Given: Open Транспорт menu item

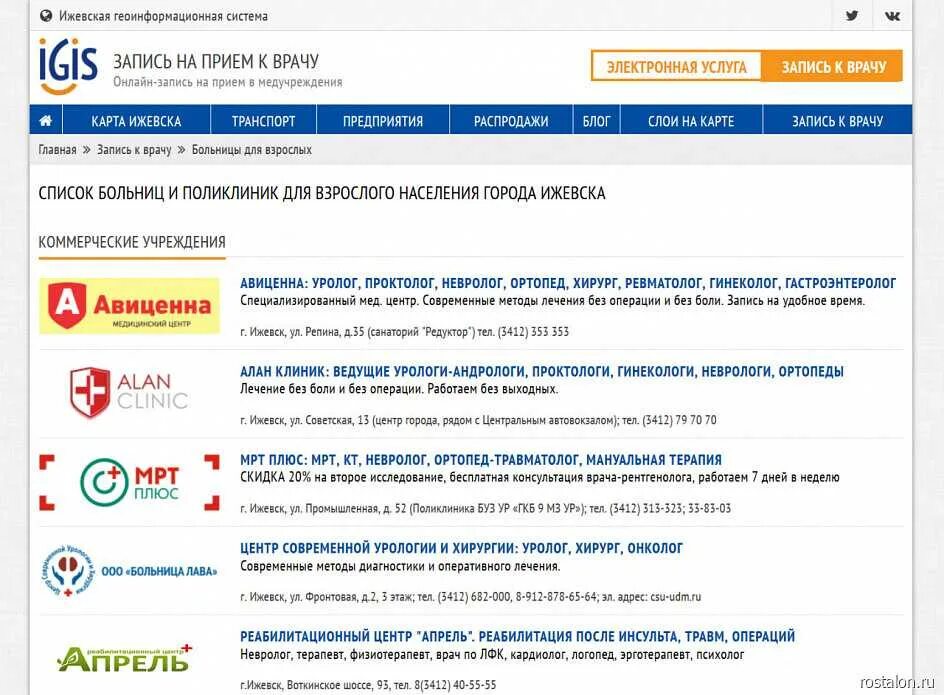Looking at the screenshot, I should pyautogui.click(x=264, y=120).
